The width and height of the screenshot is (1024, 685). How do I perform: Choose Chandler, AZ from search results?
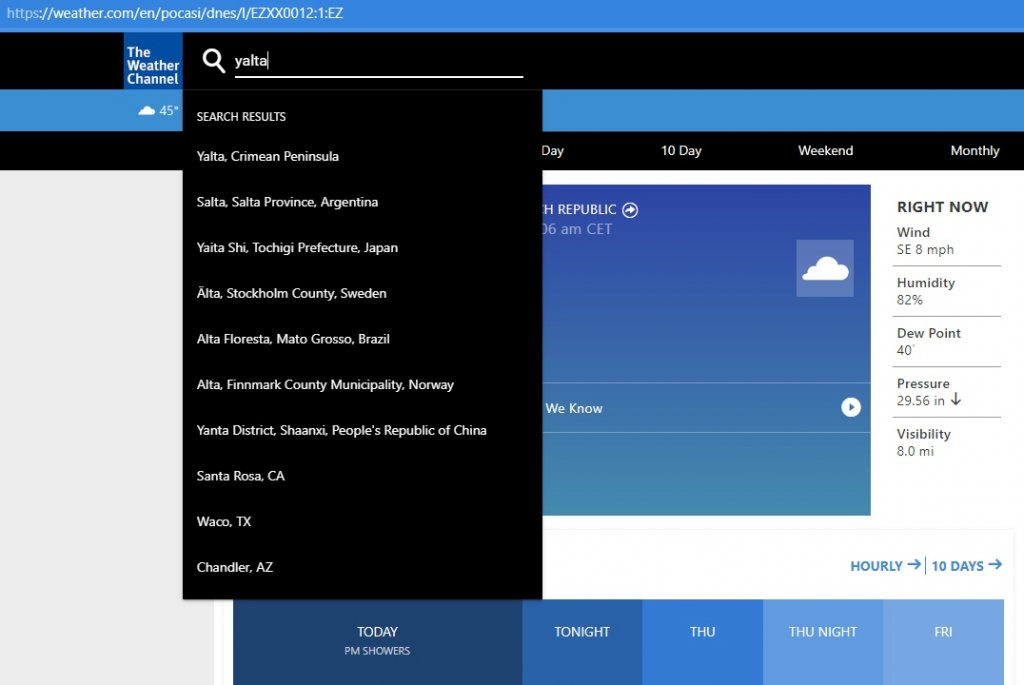click(x=235, y=567)
